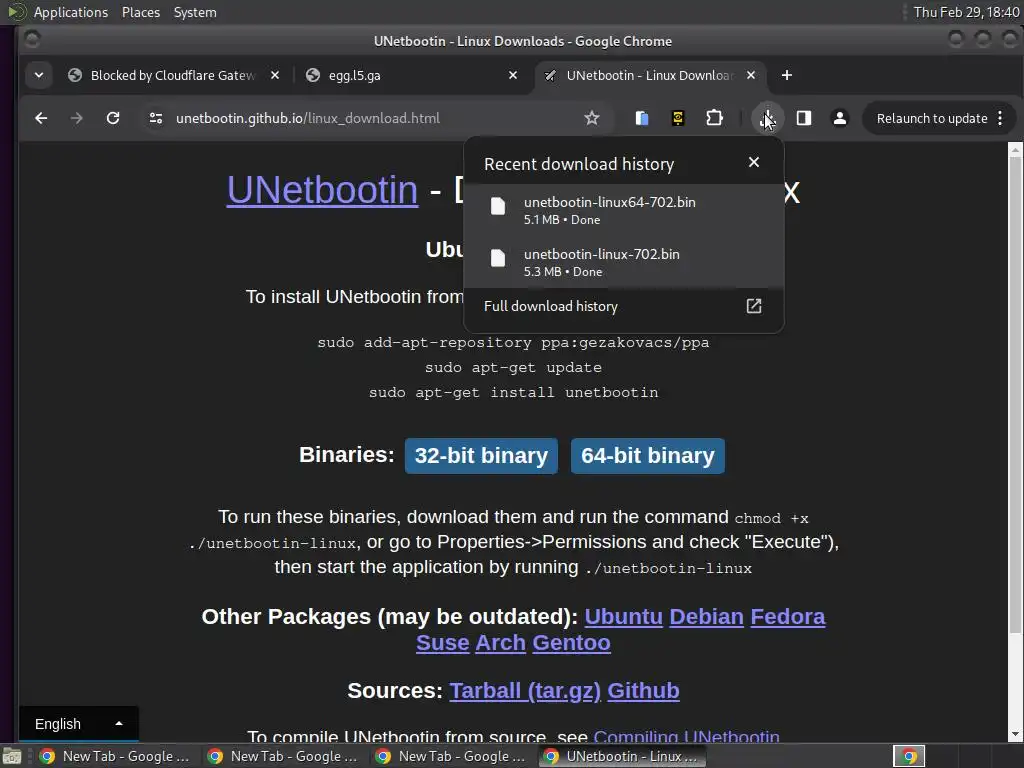The width and height of the screenshot is (1024, 768).
Task: Close the UNetbootin Linux Downloads tab
Action: coord(751,75)
